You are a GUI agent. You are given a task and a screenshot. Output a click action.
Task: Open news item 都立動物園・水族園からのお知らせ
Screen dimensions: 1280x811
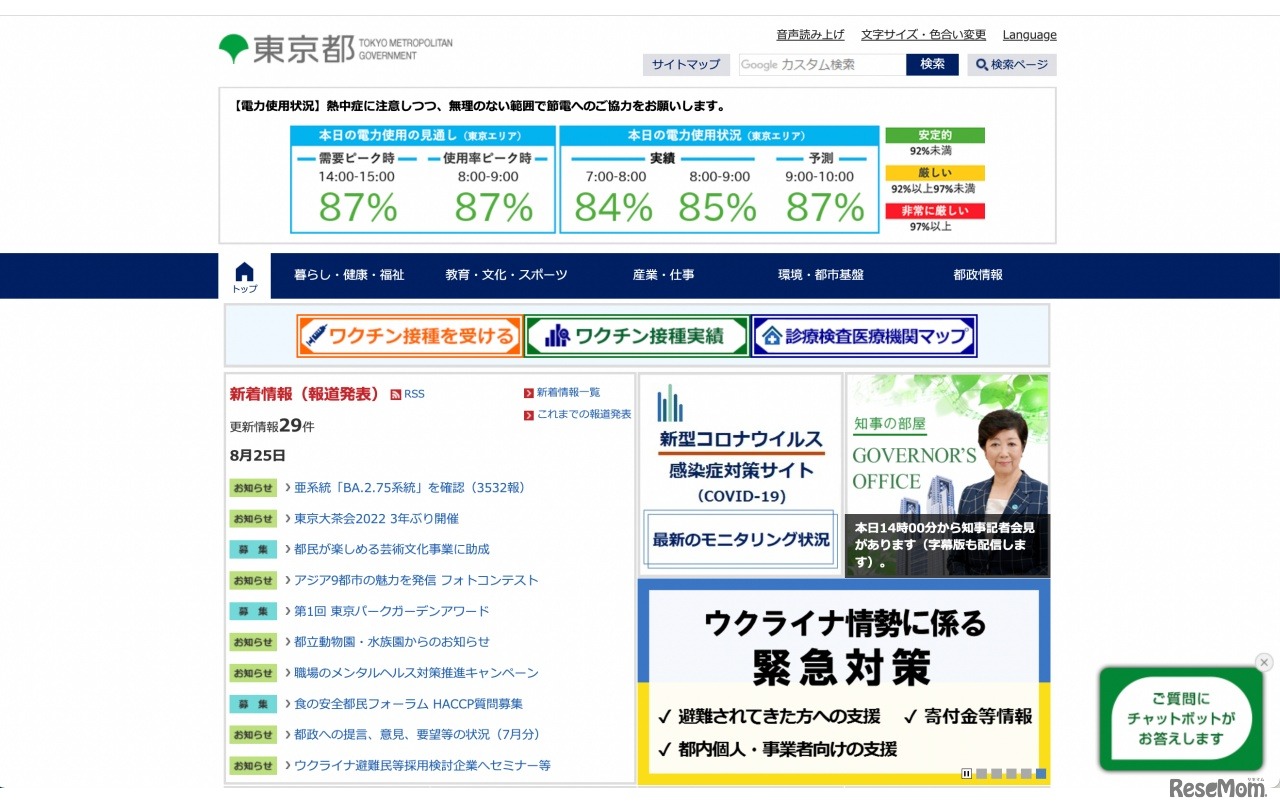pyautogui.click(x=392, y=642)
